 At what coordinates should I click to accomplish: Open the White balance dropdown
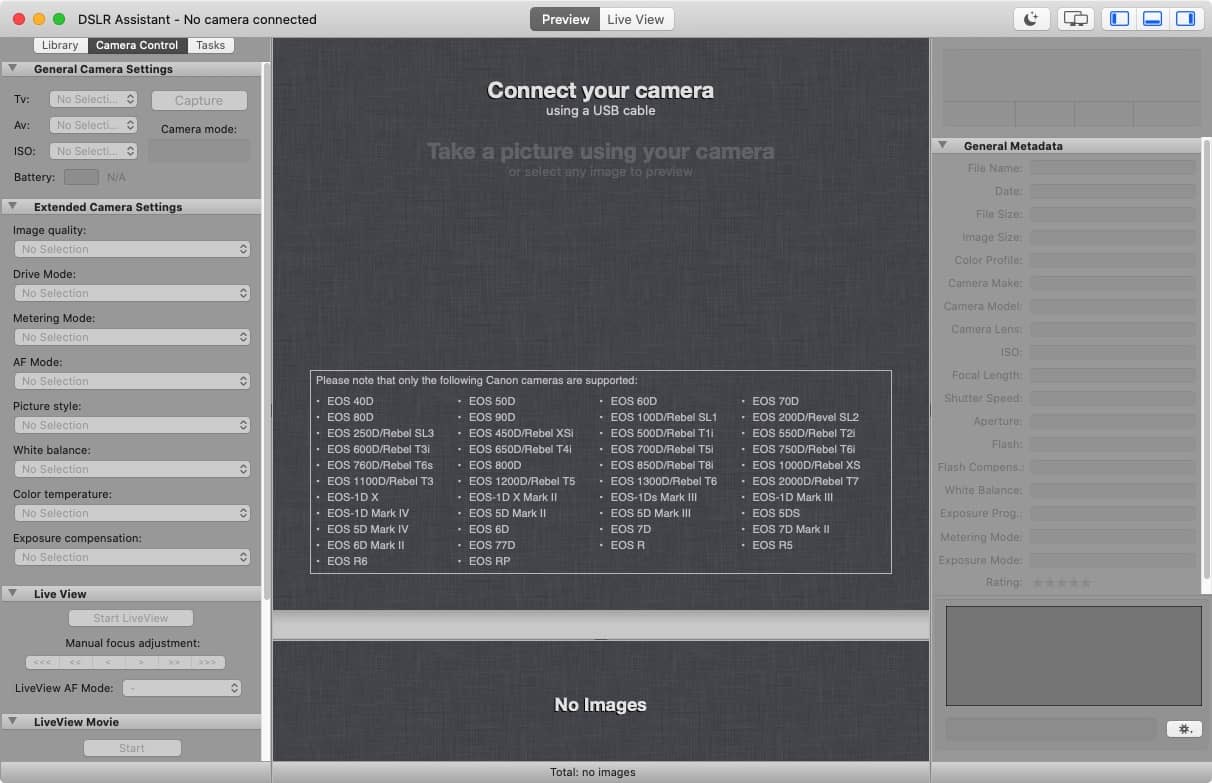[x=132, y=469]
